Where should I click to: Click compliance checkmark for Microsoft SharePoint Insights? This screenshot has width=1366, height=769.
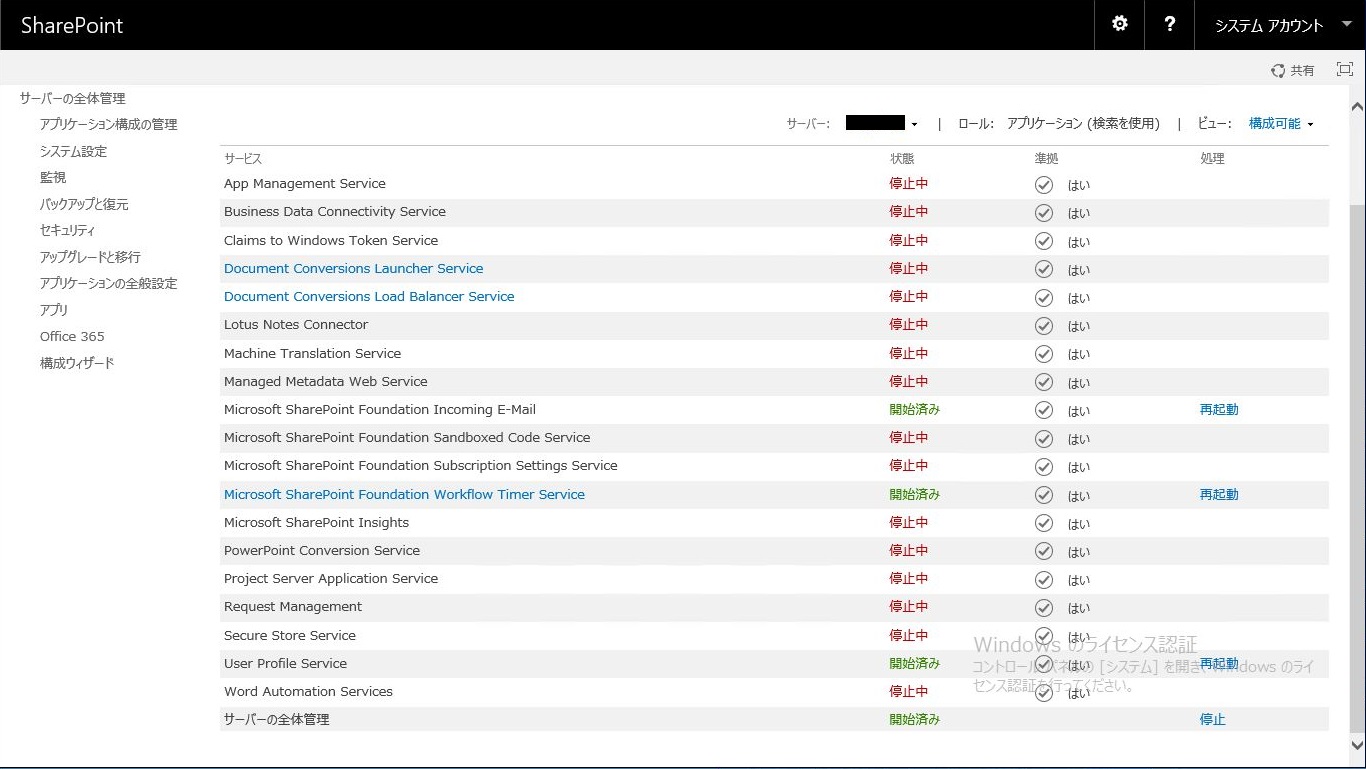click(1044, 523)
